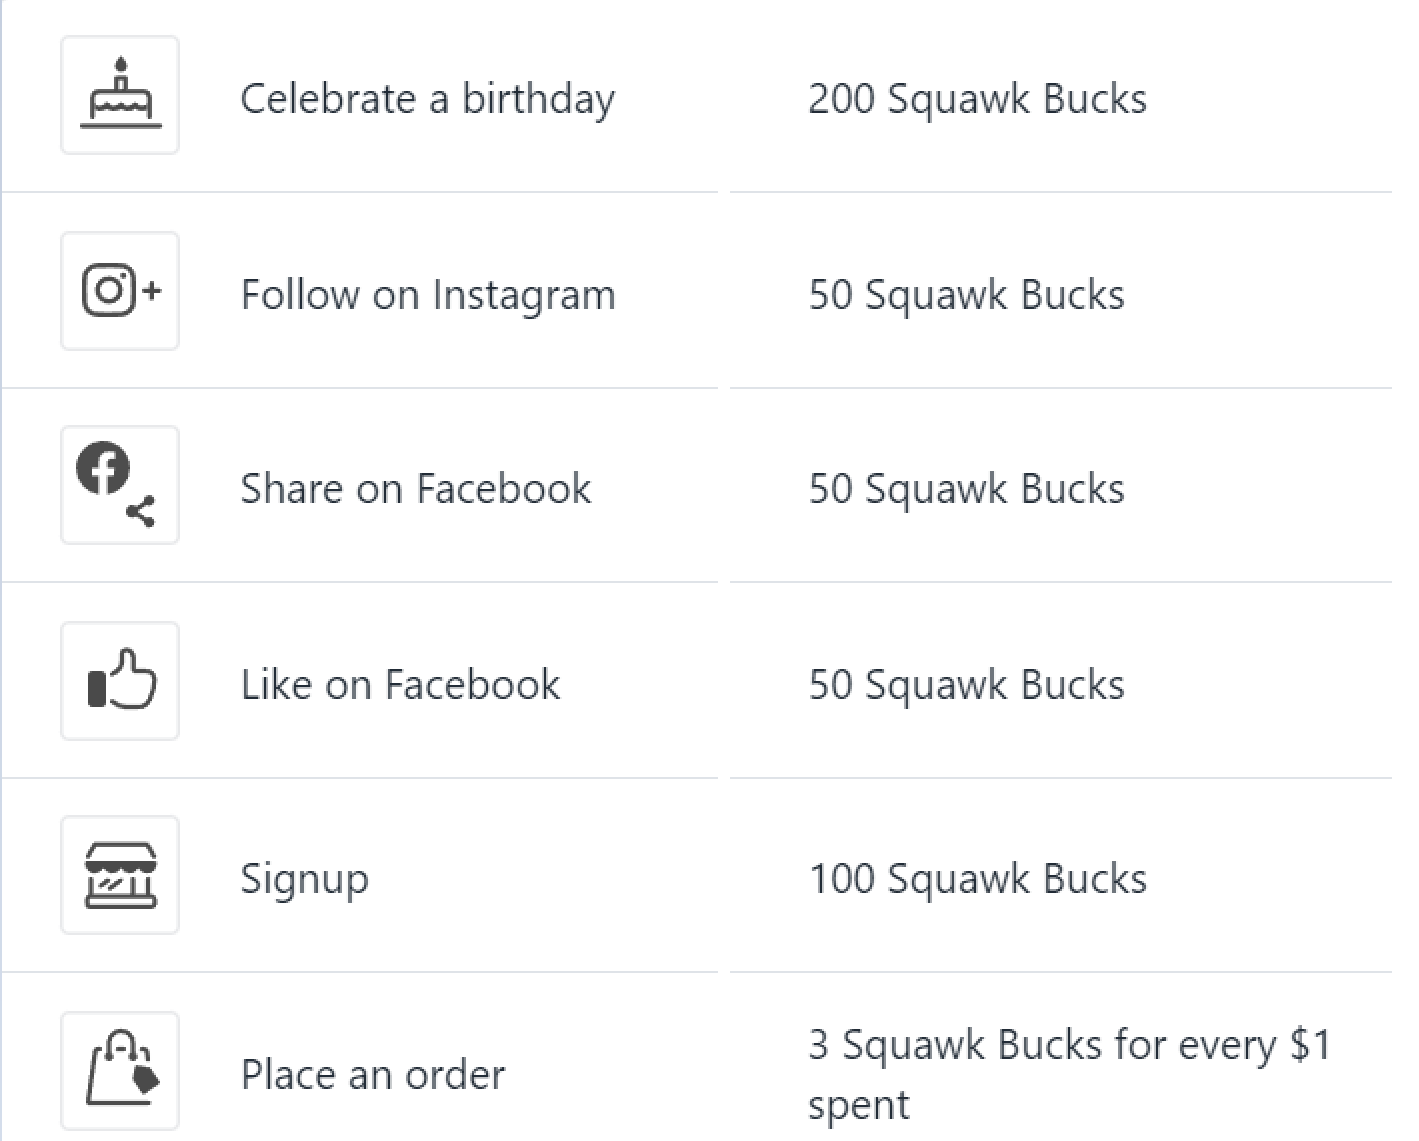Click the plus sign beside the Instagram logo

point(151,291)
